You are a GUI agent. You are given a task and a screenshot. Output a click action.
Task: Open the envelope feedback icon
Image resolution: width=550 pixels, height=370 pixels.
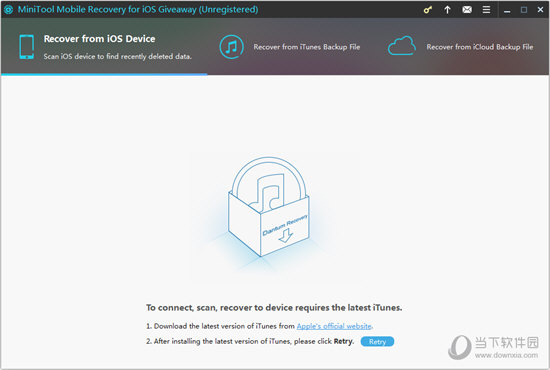pyautogui.click(x=467, y=10)
